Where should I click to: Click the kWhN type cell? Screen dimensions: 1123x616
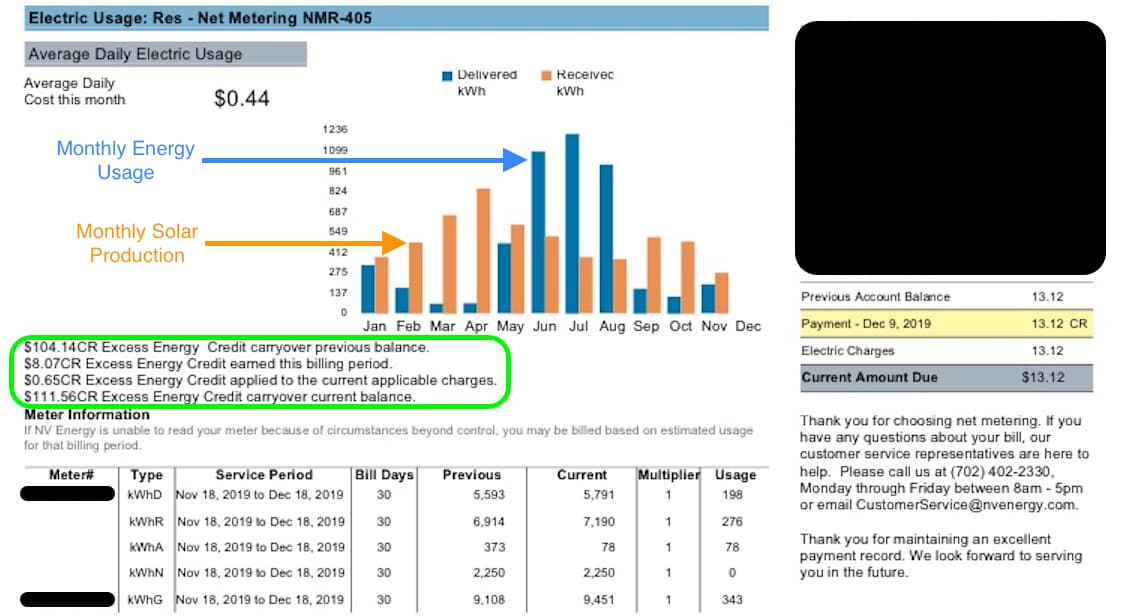click(146, 573)
